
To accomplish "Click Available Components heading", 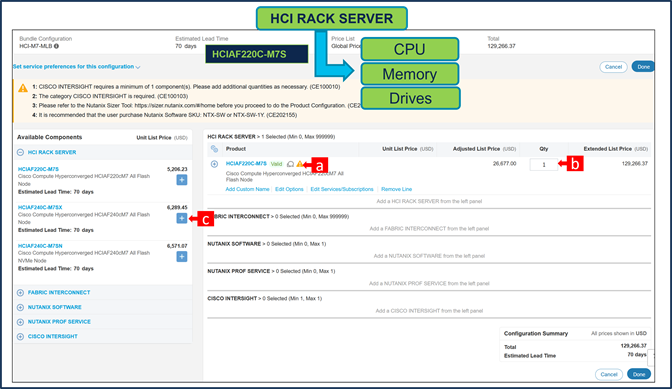I will pos(49,137).
